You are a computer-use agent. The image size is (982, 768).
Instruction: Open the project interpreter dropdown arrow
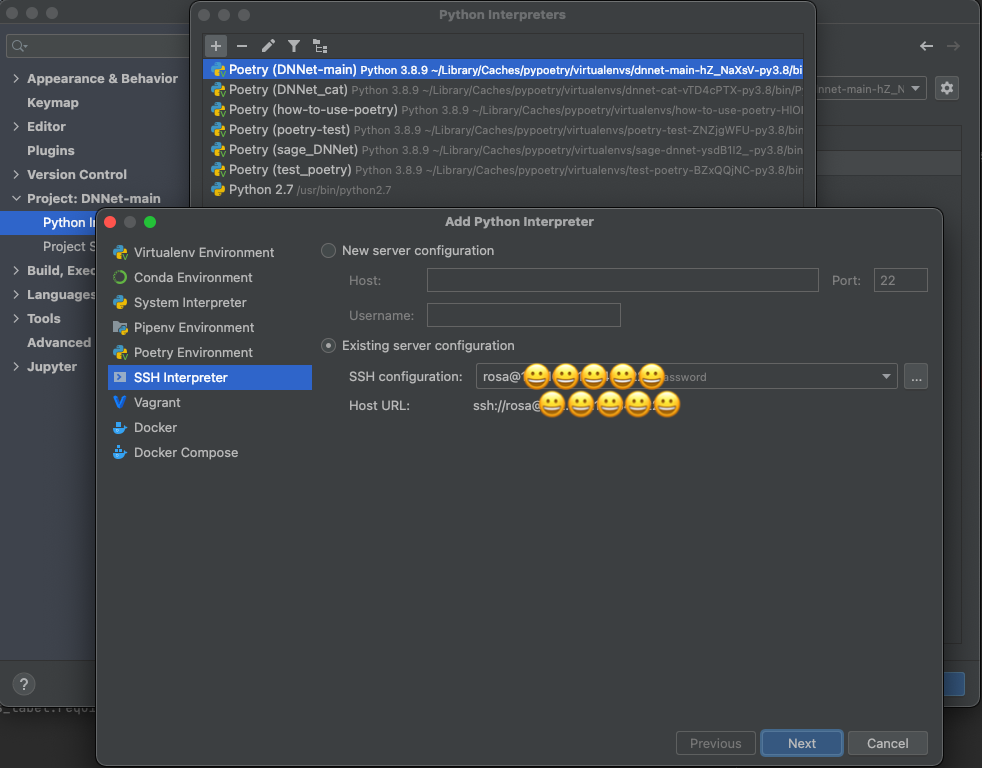(916, 88)
